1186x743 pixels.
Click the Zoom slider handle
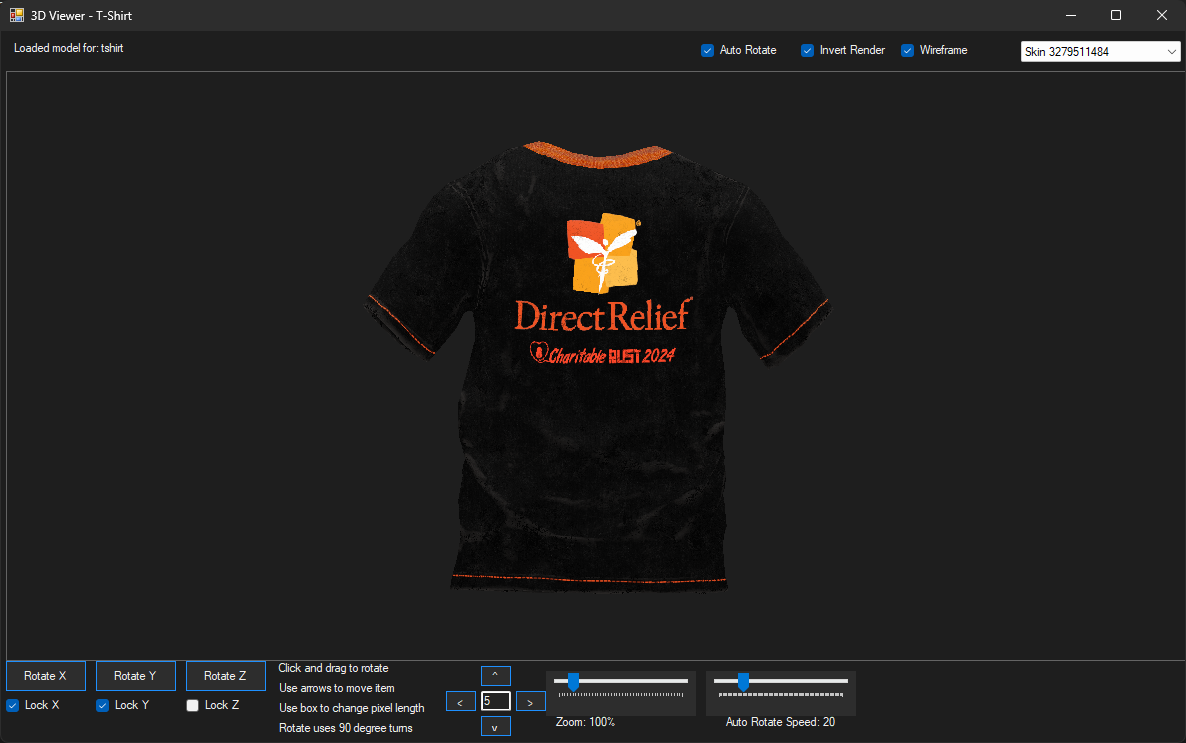[573, 682]
